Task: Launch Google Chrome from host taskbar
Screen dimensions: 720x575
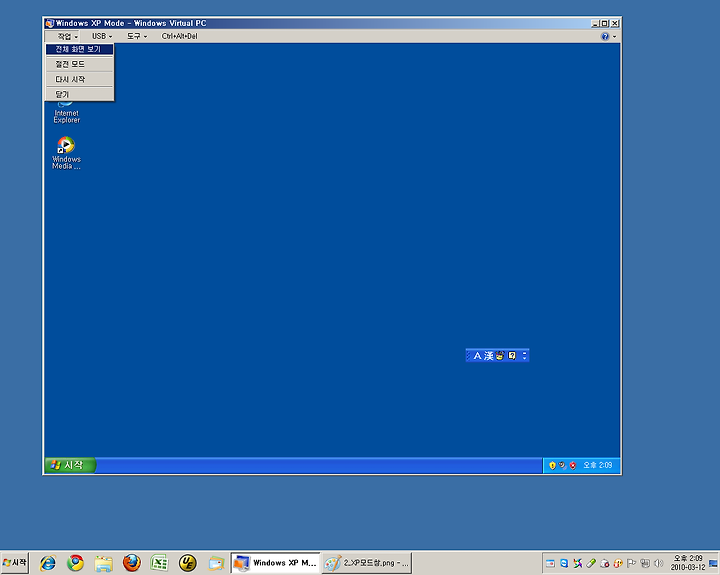Action: [76, 563]
